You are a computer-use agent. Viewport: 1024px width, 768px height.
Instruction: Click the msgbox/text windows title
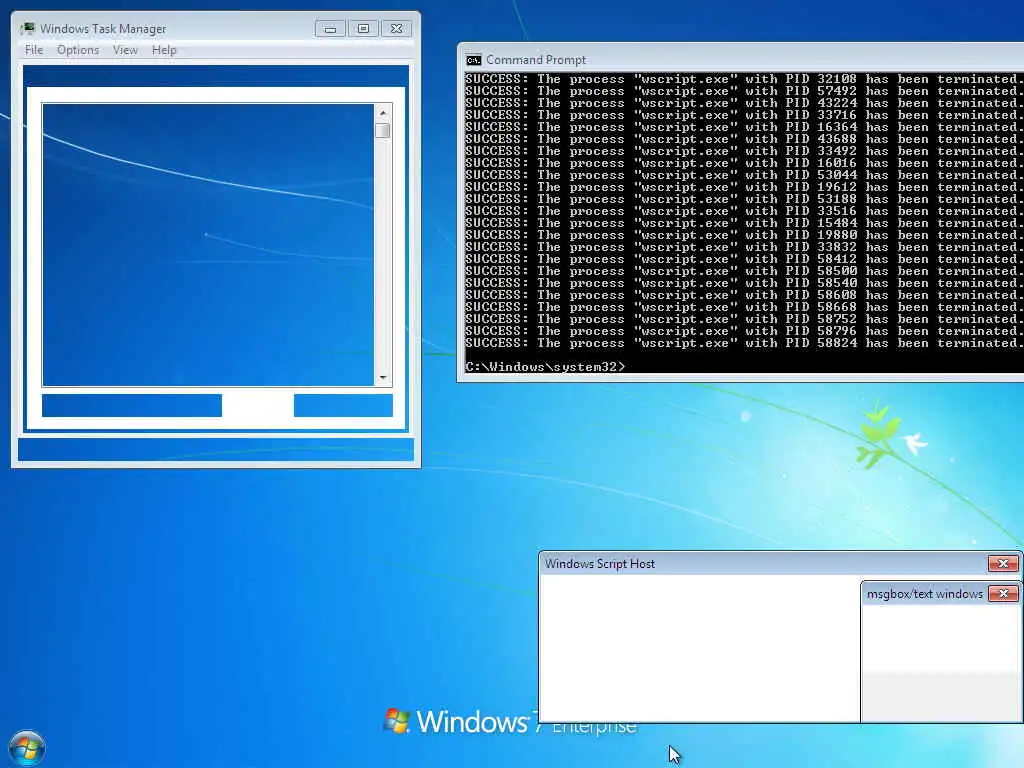[x=925, y=594]
